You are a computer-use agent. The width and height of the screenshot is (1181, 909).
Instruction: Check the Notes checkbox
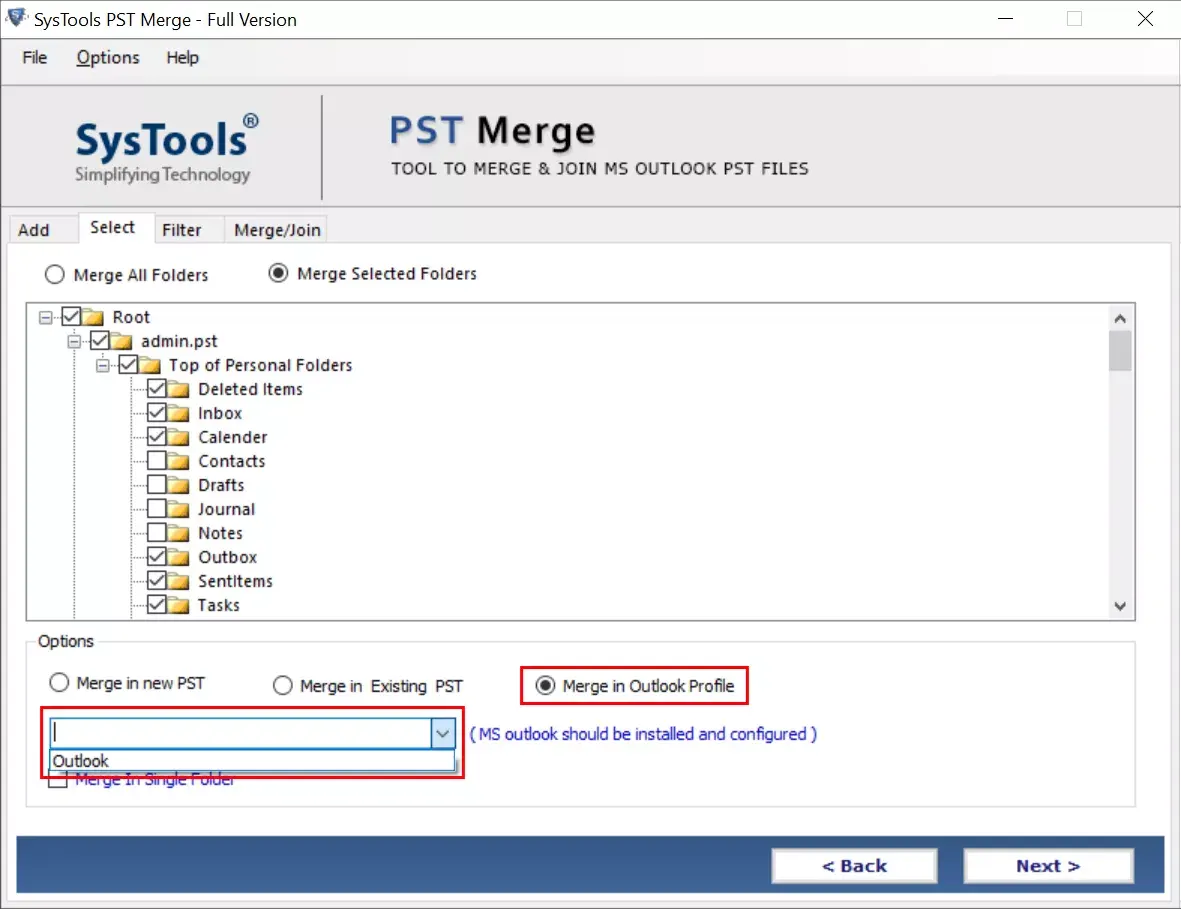[157, 532]
